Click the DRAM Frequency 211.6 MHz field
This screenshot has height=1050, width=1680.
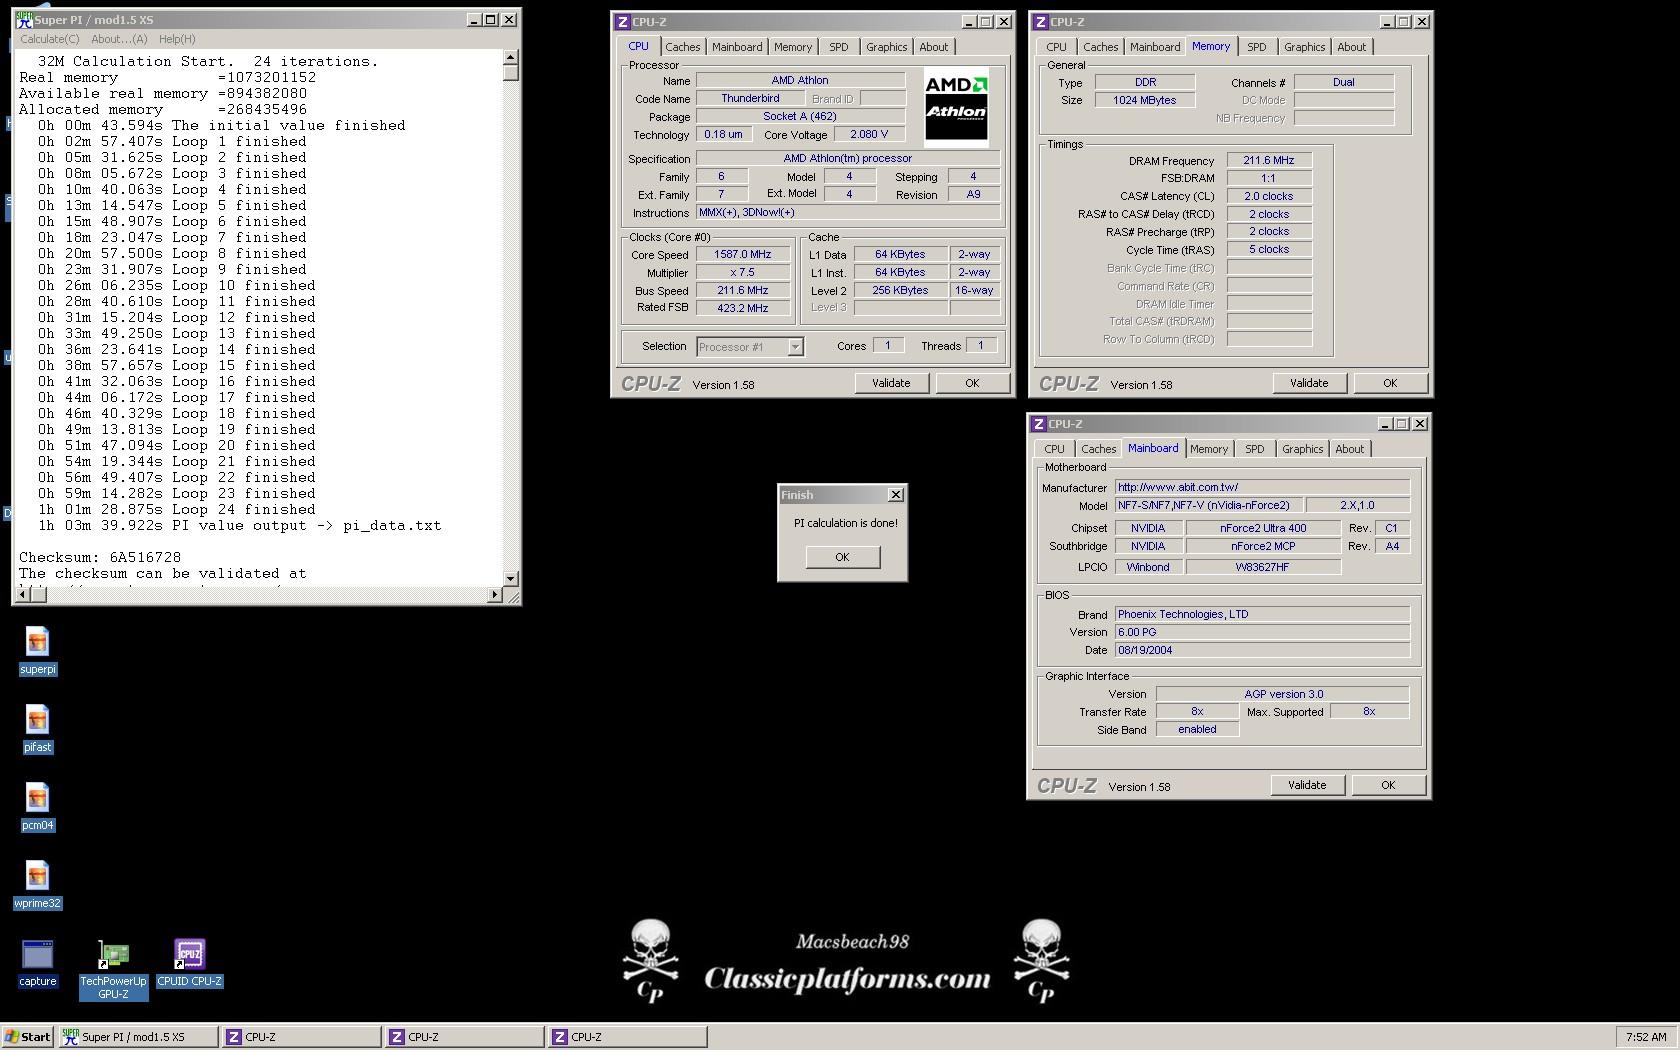[1269, 160]
